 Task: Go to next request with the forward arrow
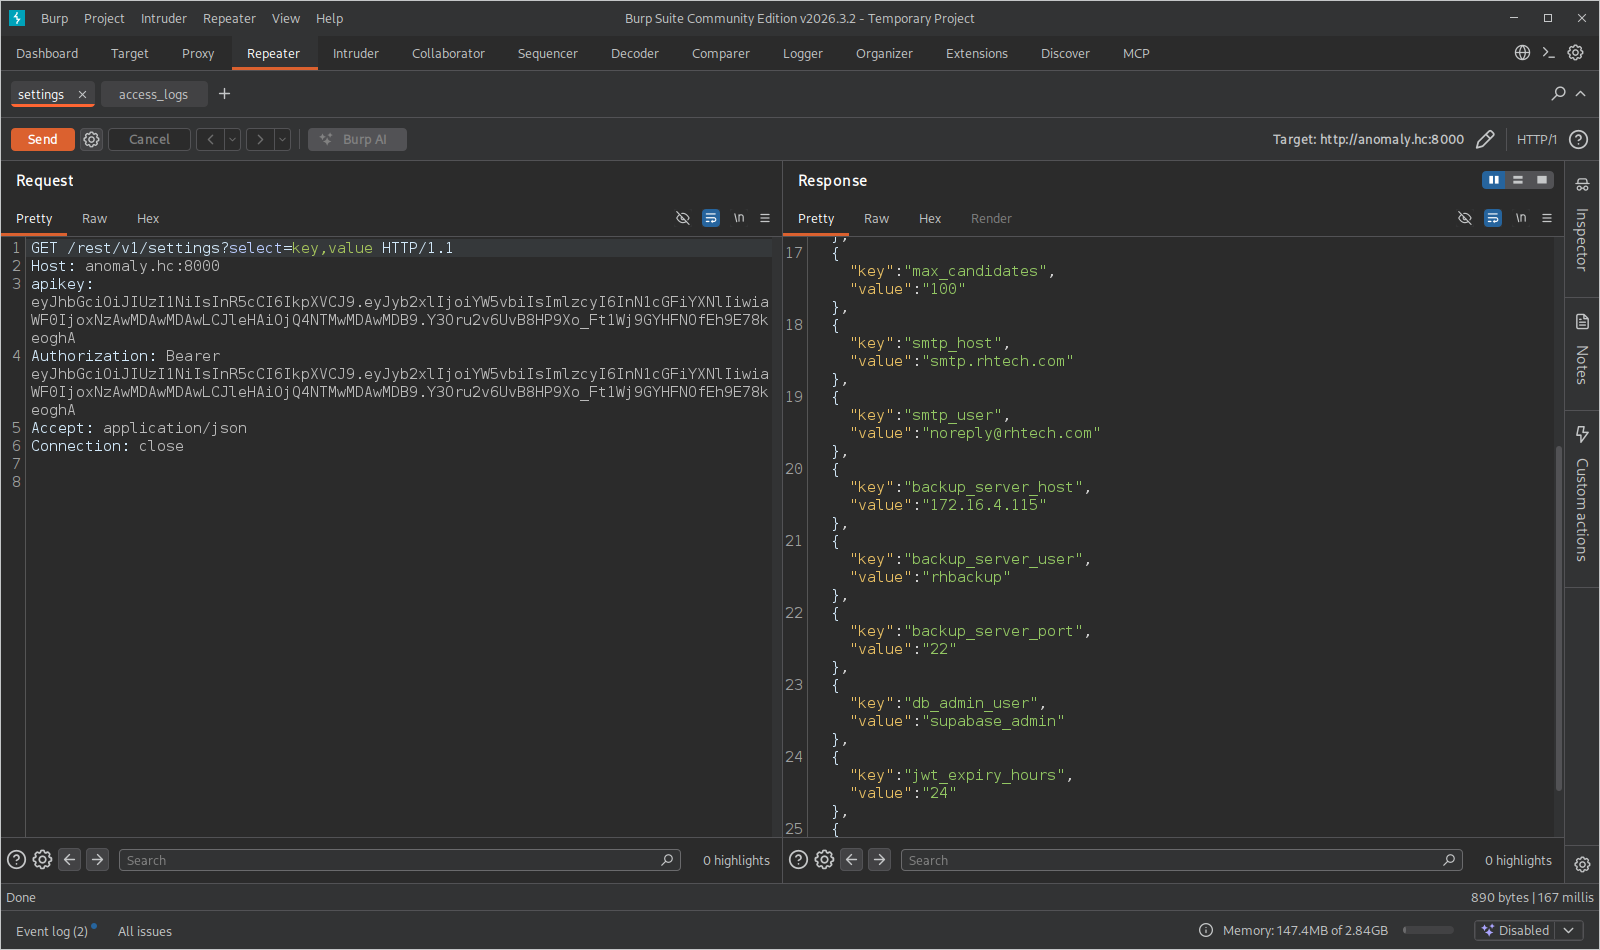click(x=260, y=139)
